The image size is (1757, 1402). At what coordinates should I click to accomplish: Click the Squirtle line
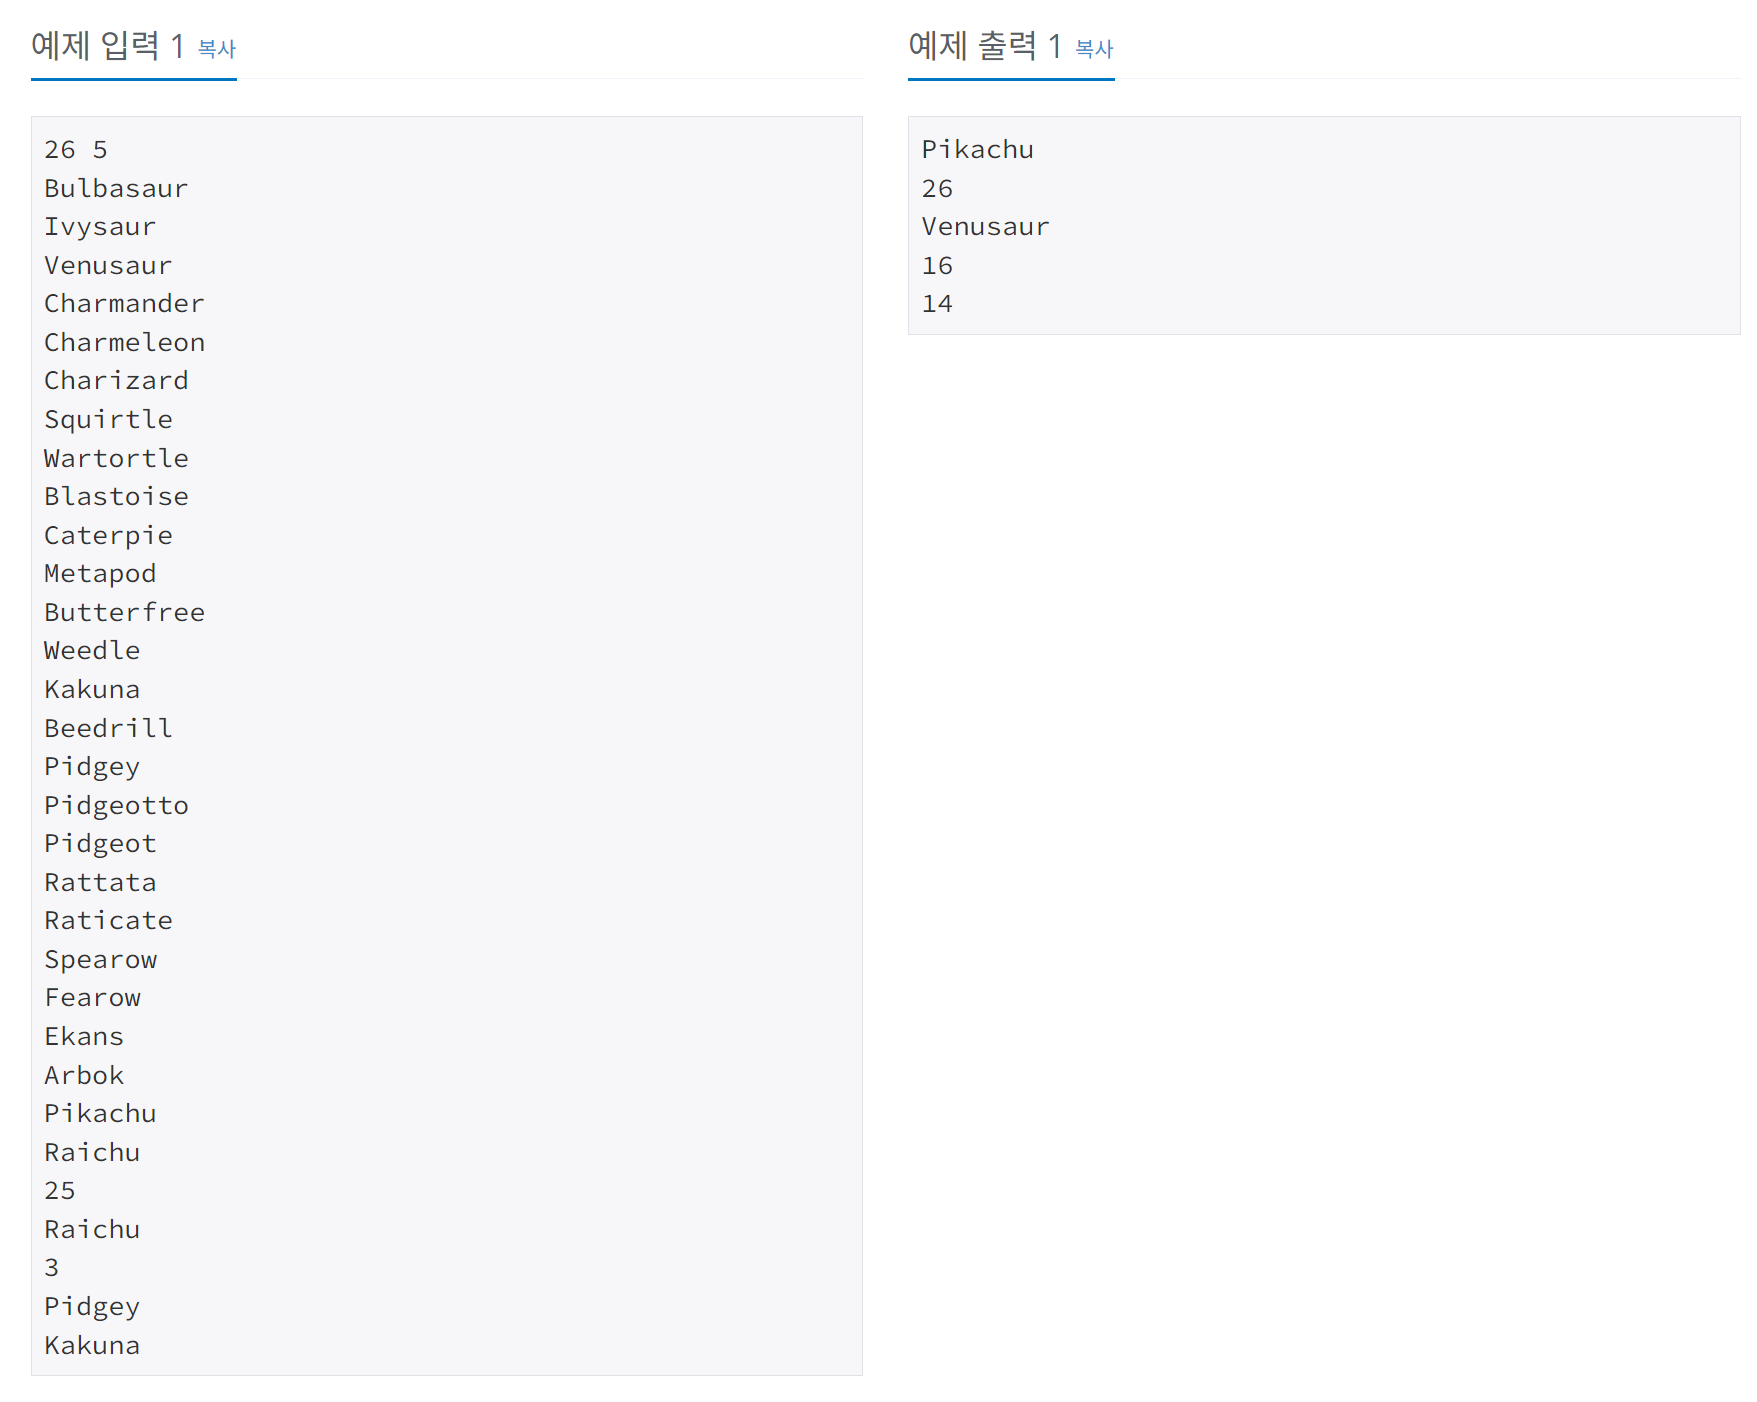point(108,420)
